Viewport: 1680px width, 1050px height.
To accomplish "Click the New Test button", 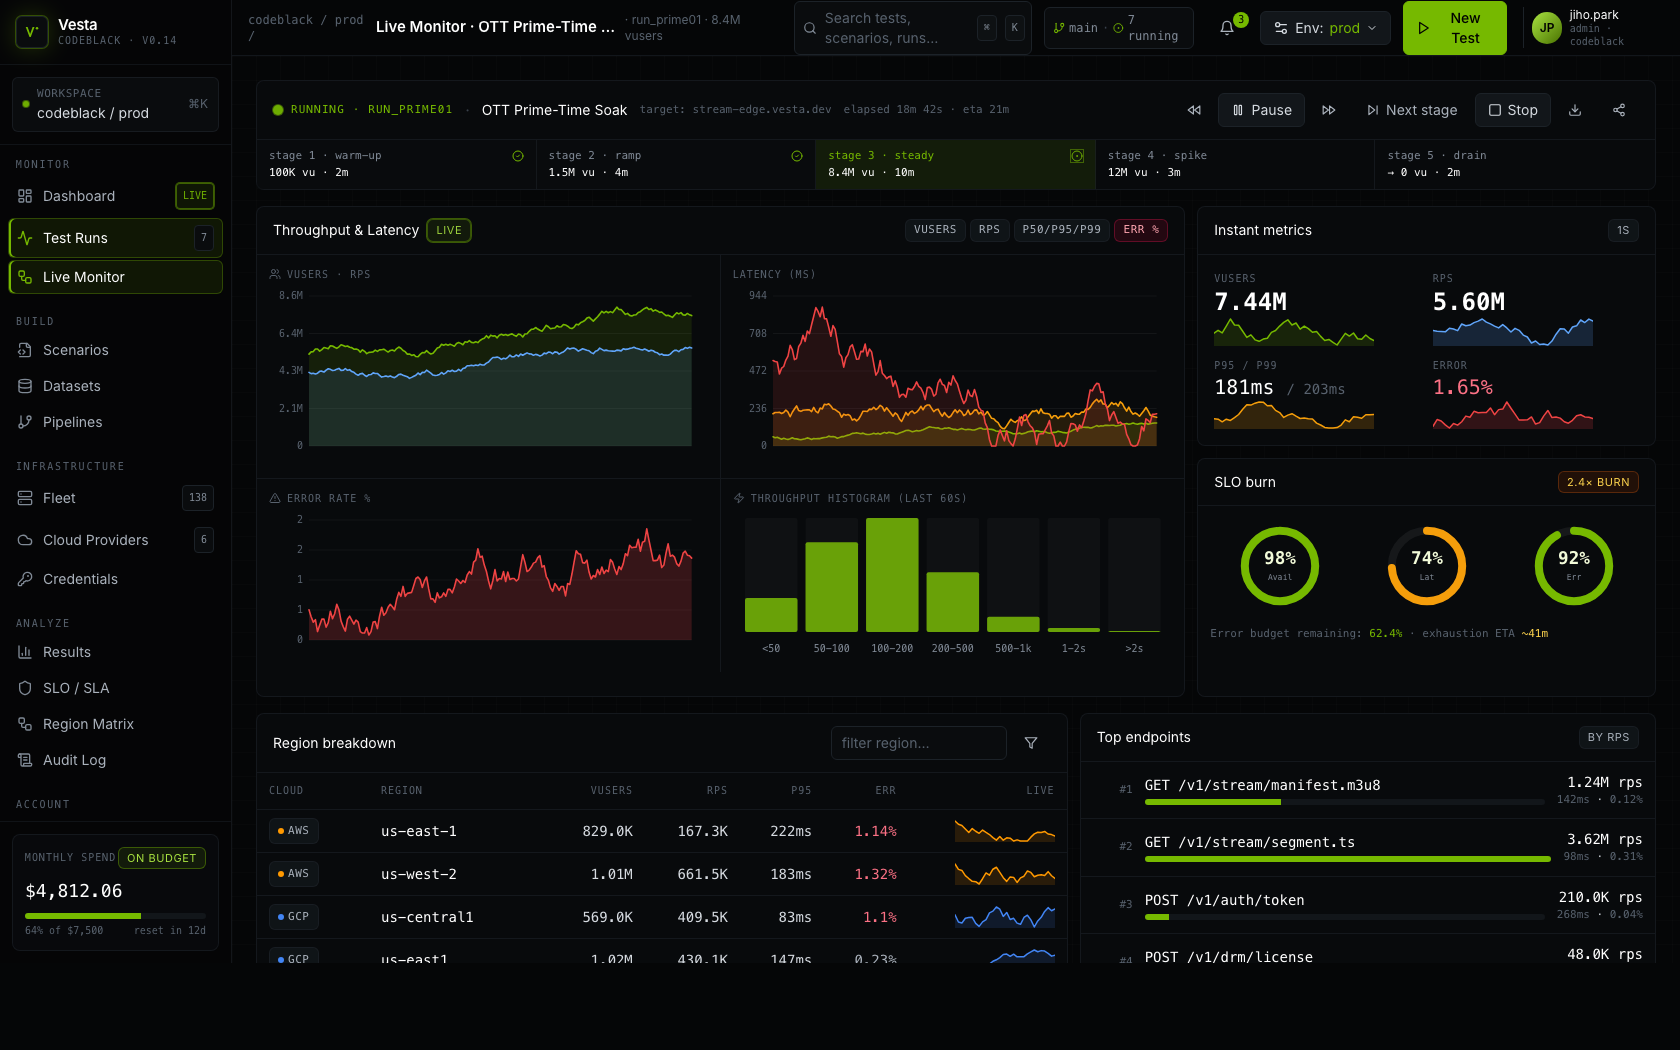I will pos(1454,28).
